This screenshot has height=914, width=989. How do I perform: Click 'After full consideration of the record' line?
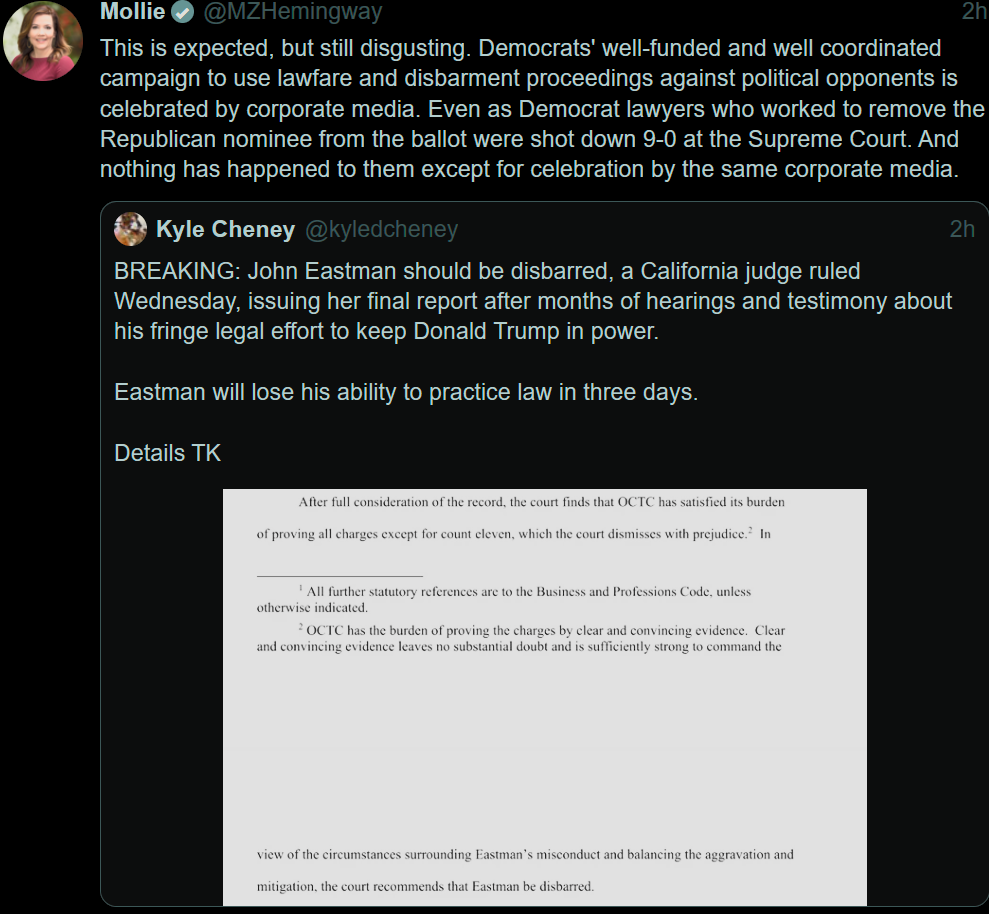(x=541, y=502)
